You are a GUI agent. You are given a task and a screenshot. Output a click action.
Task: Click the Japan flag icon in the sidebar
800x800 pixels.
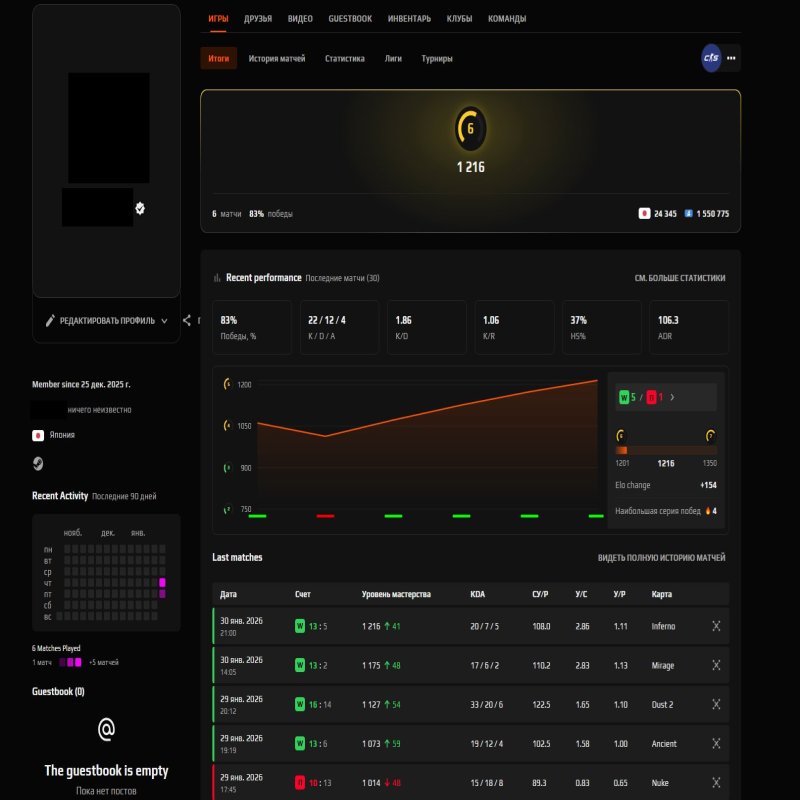[37, 434]
